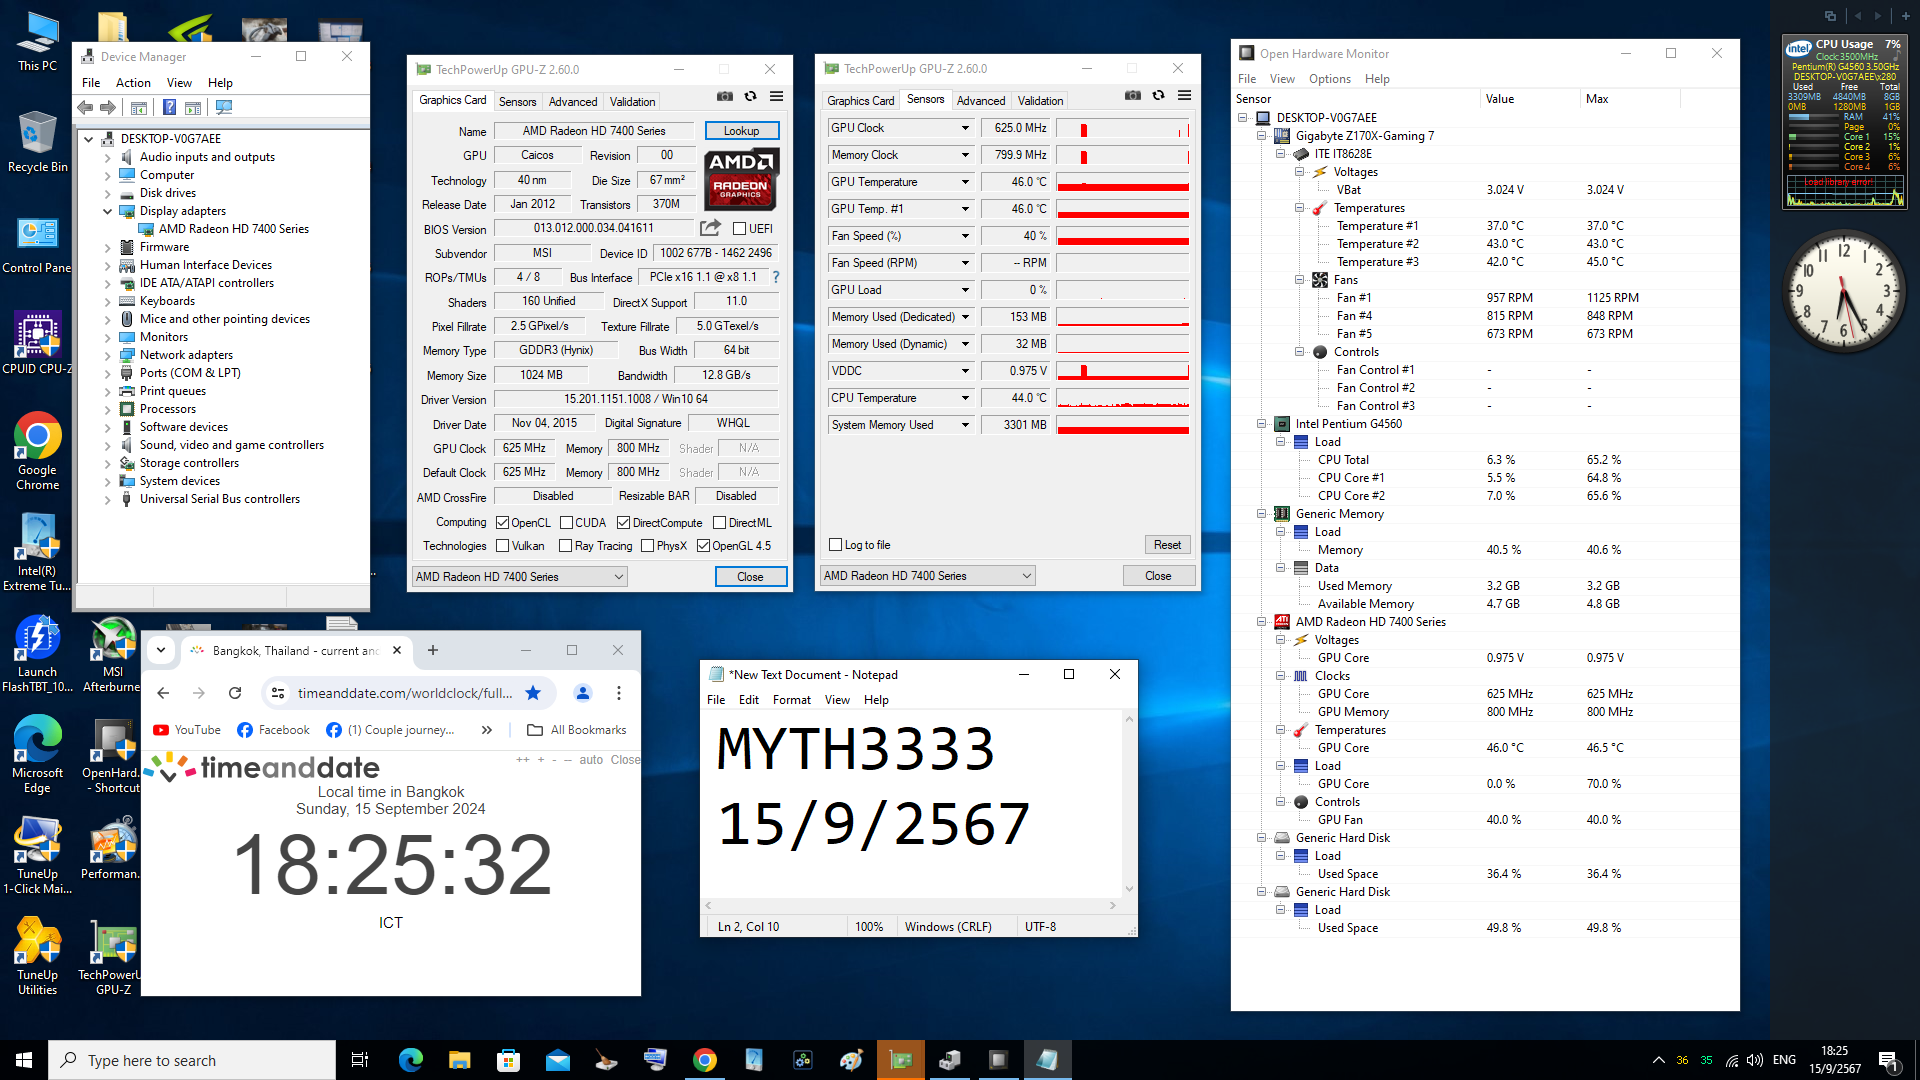Open Google Chrome from the taskbar
Viewport: 1920px width, 1080px height.
point(705,1060)
